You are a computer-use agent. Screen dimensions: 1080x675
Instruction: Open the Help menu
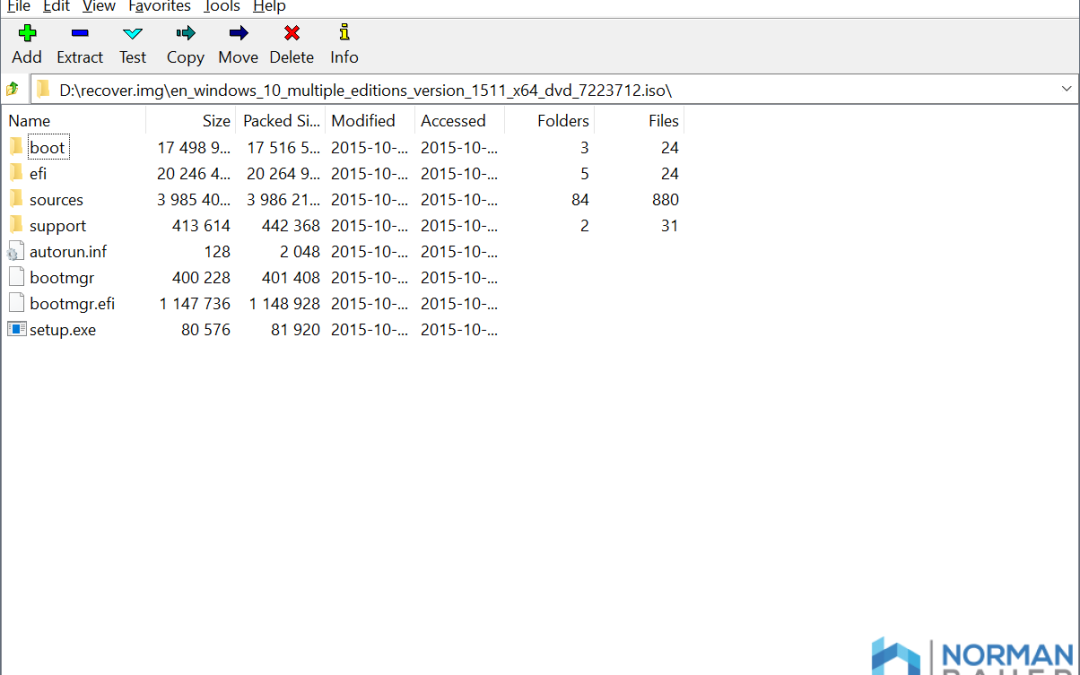[x=269, y=6]
